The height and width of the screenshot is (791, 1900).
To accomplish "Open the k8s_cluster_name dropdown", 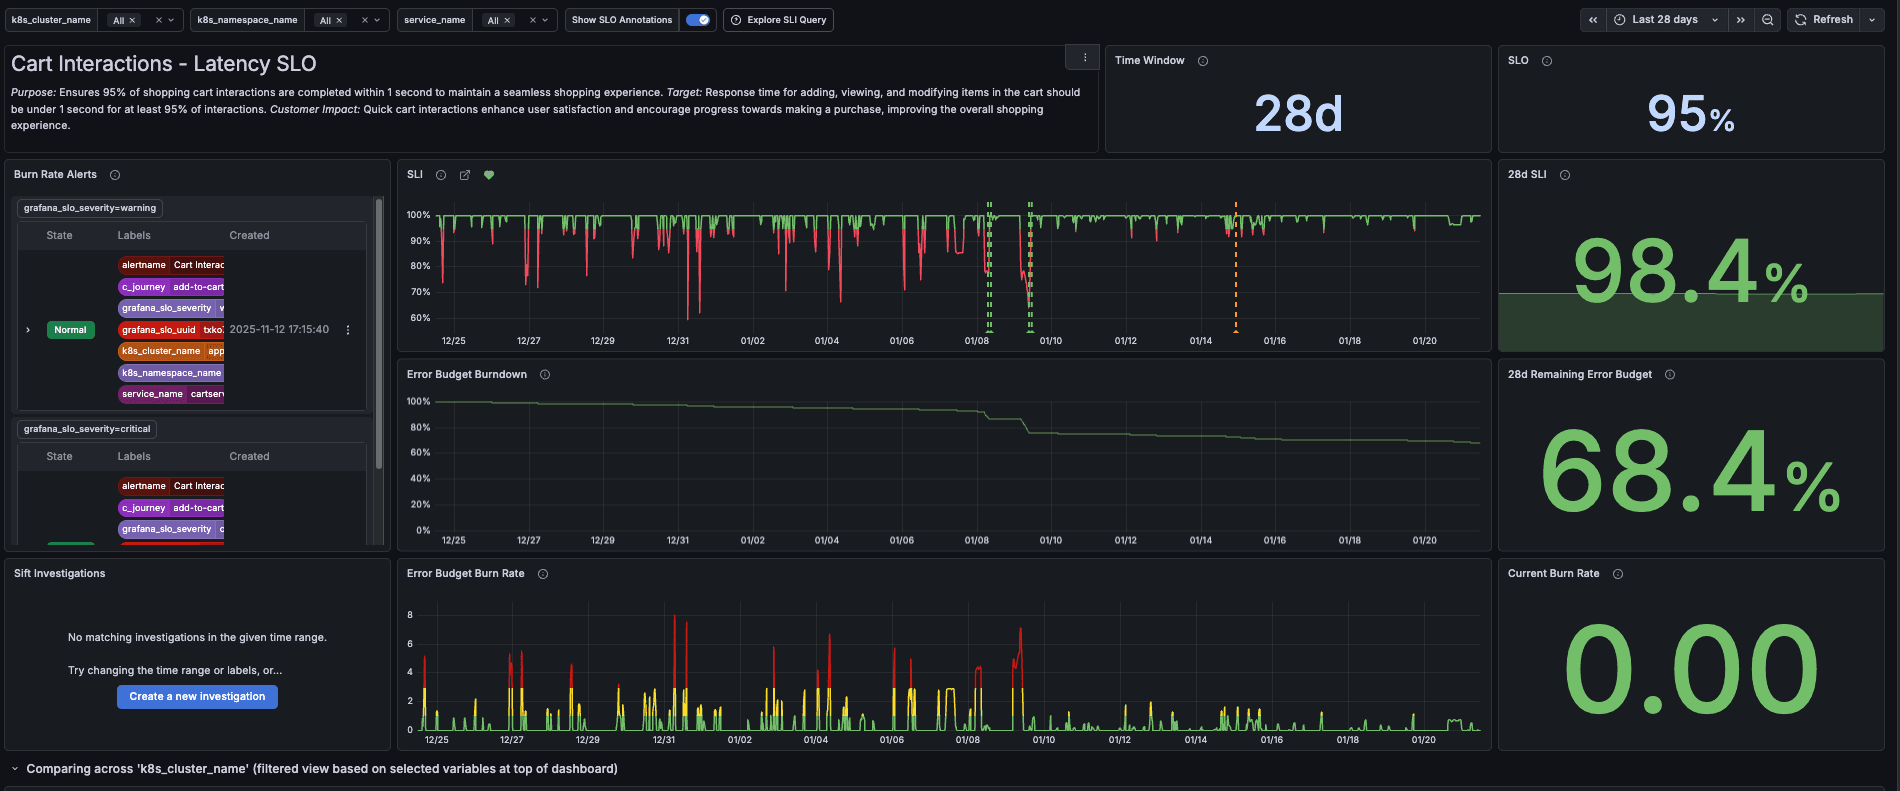I will [171, 20].
